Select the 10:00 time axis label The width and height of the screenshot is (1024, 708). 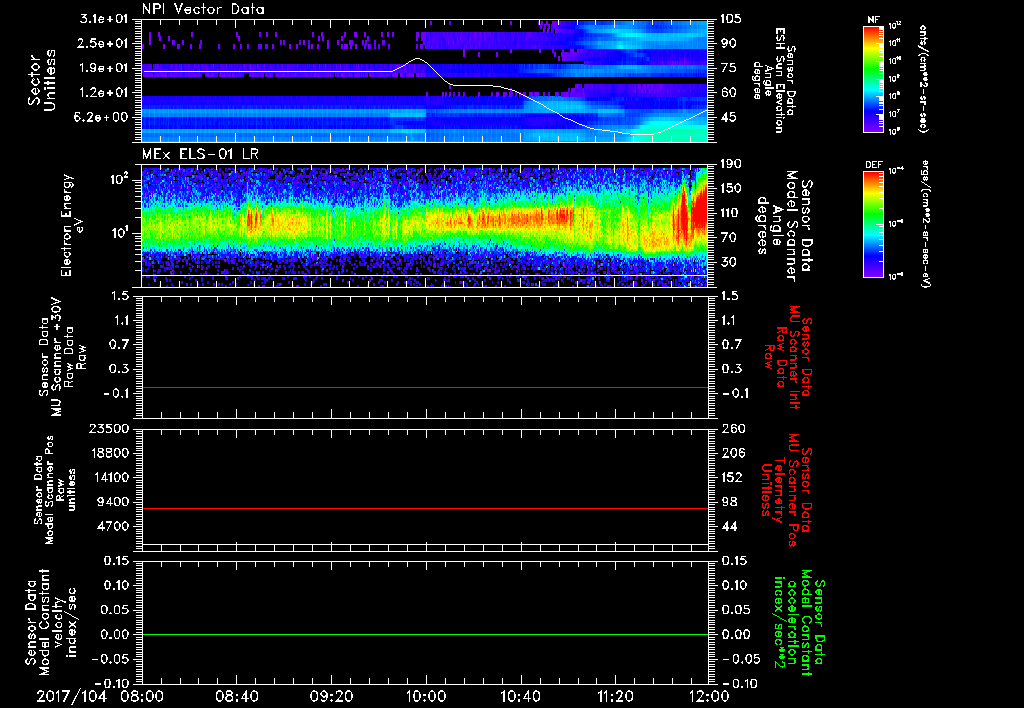pyautogui.click(x=426, y=695)
